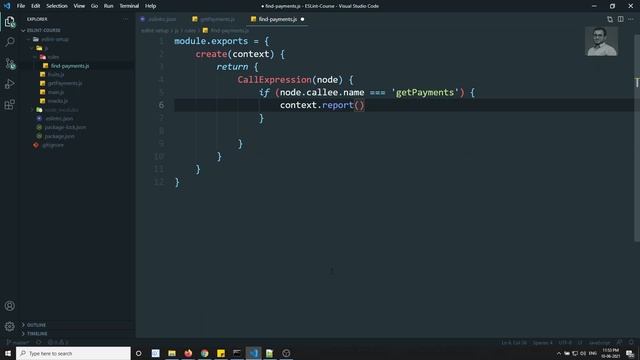Screen dimensions: 640x360
Task: Click the Windows Start button
Action: click(8, 353)
